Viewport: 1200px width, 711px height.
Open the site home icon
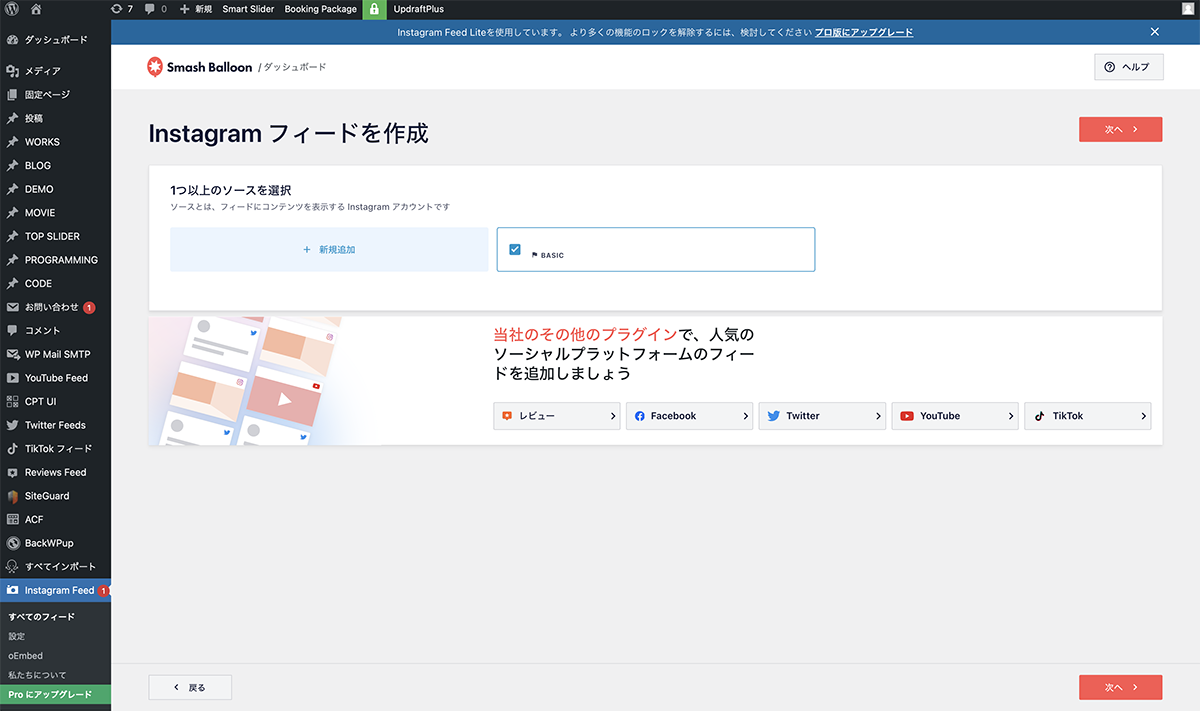36,9
